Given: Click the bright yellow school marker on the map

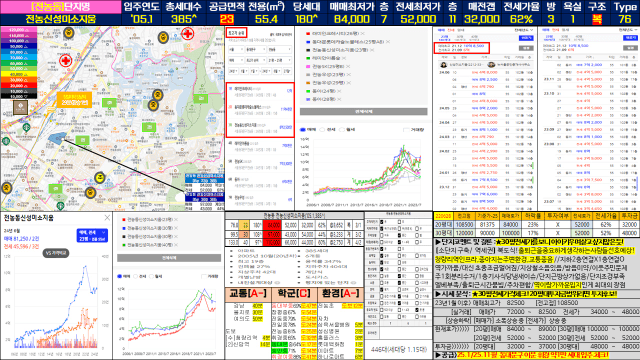Looking at the screenshot, I should coord(99,178).
